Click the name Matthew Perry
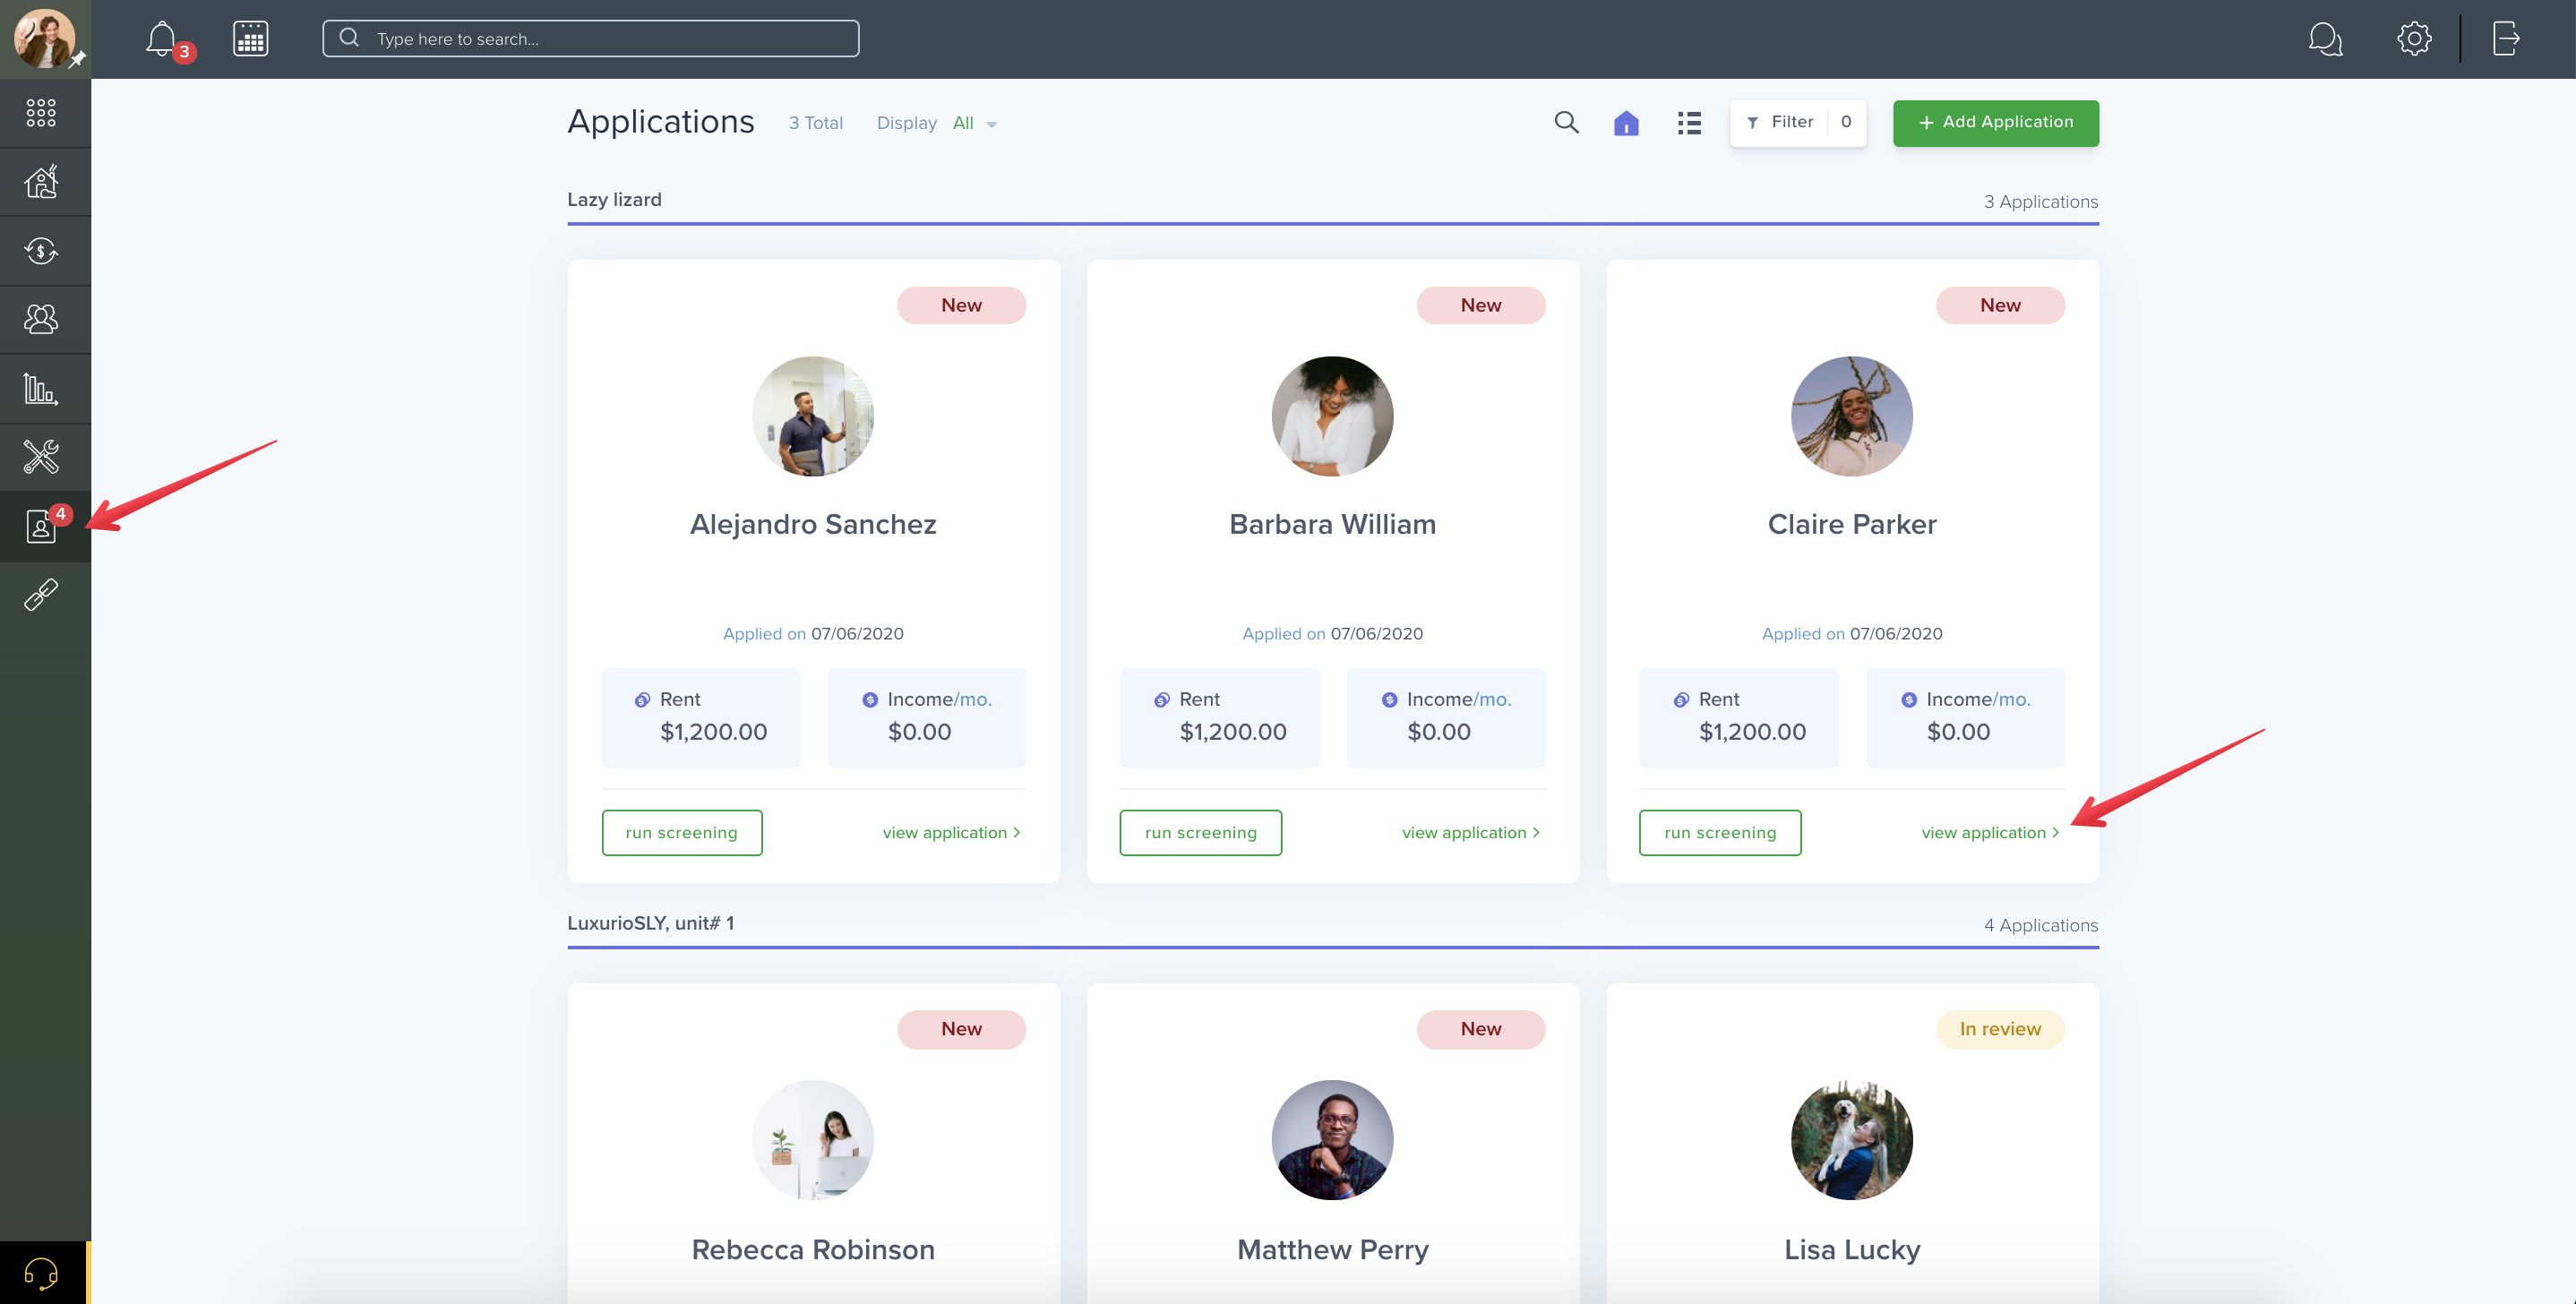 tap(1332, 1250)
